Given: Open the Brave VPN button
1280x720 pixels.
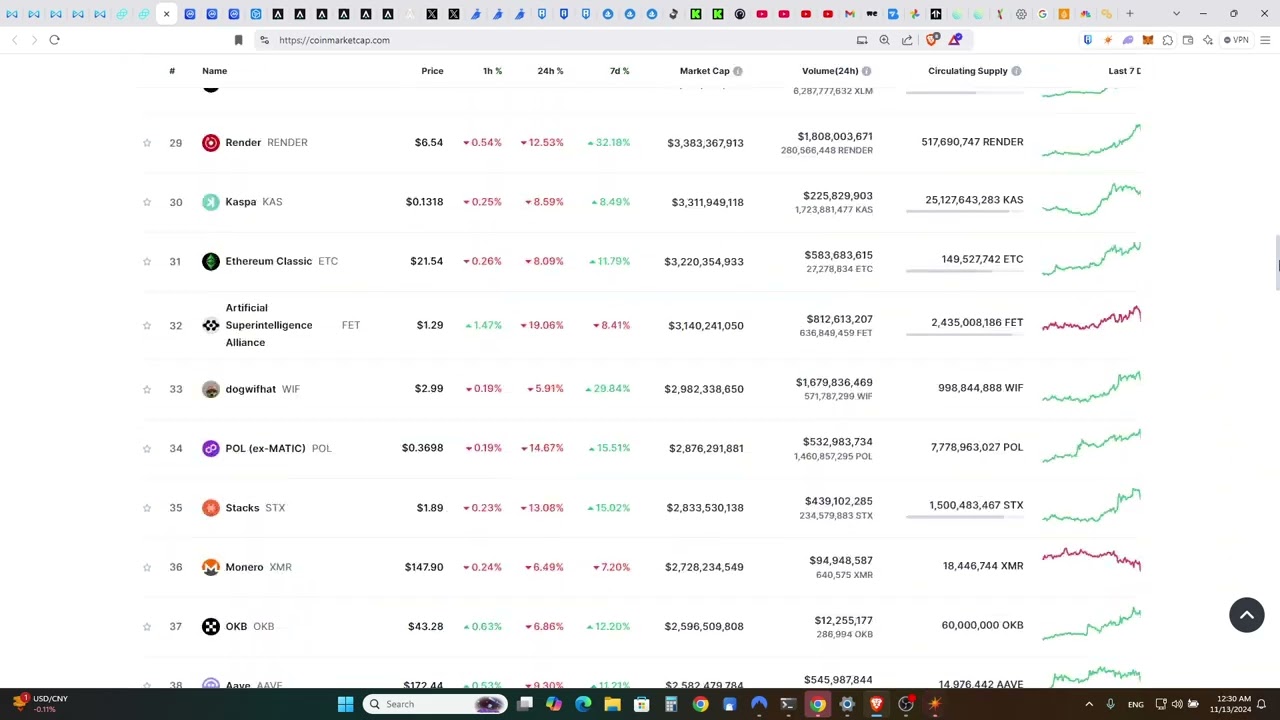Looking at the screenshot, I should (x=1237, y=40).
